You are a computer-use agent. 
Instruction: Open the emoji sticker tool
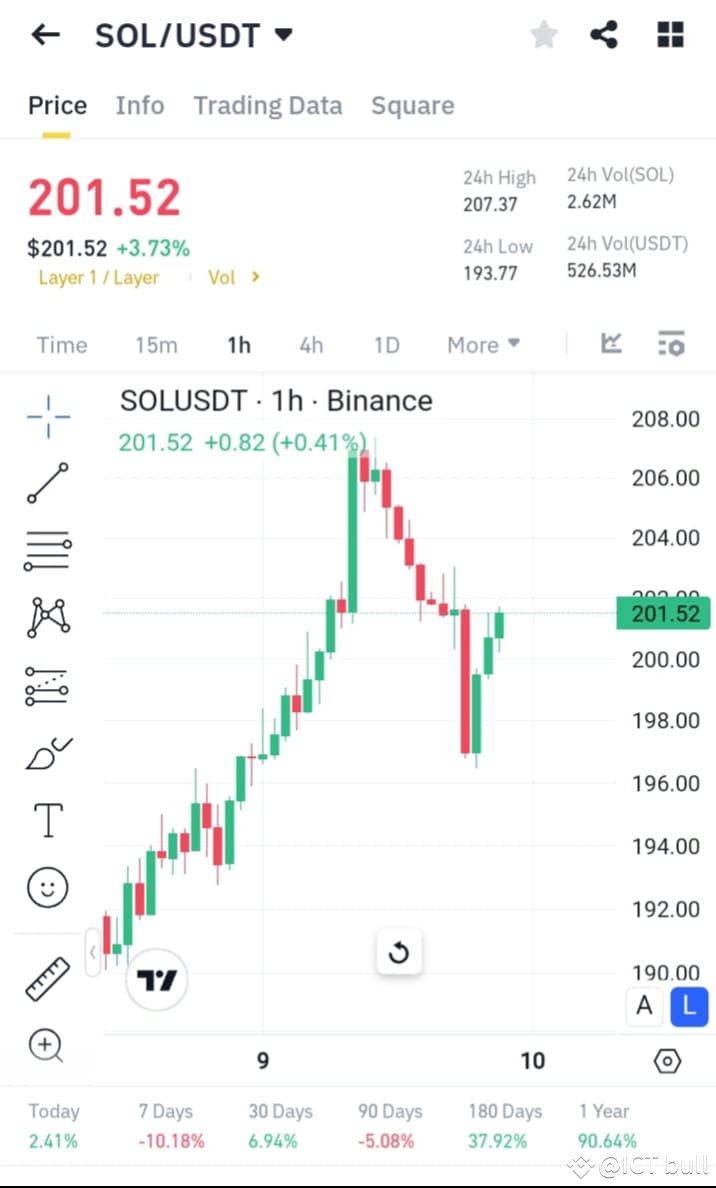point(48,887)
